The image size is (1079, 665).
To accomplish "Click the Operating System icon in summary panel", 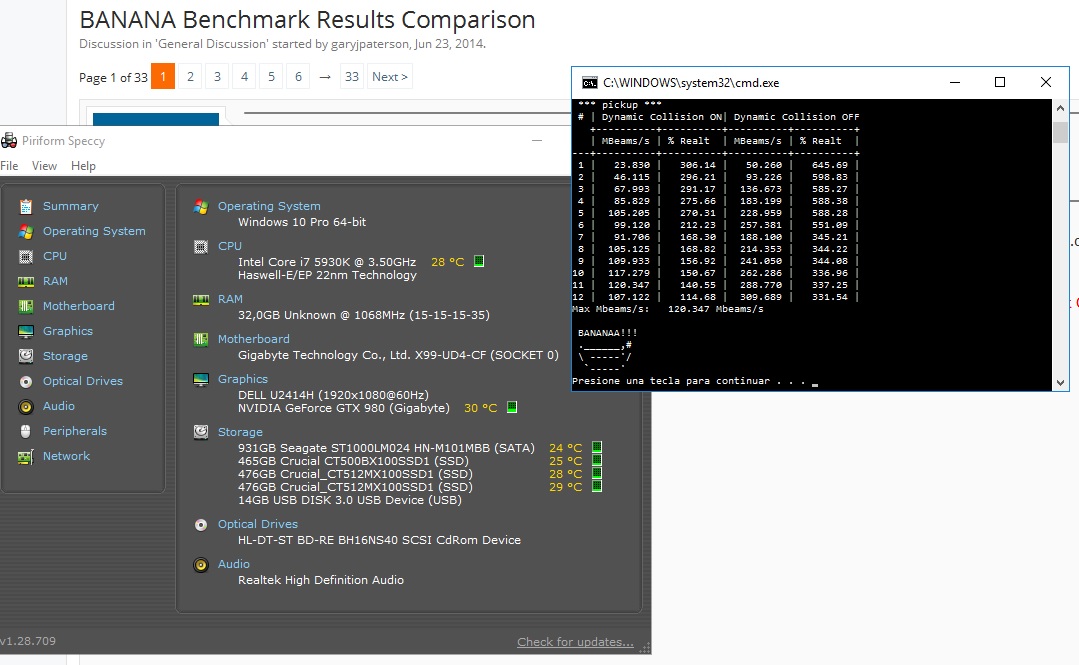I will [201, 207].
